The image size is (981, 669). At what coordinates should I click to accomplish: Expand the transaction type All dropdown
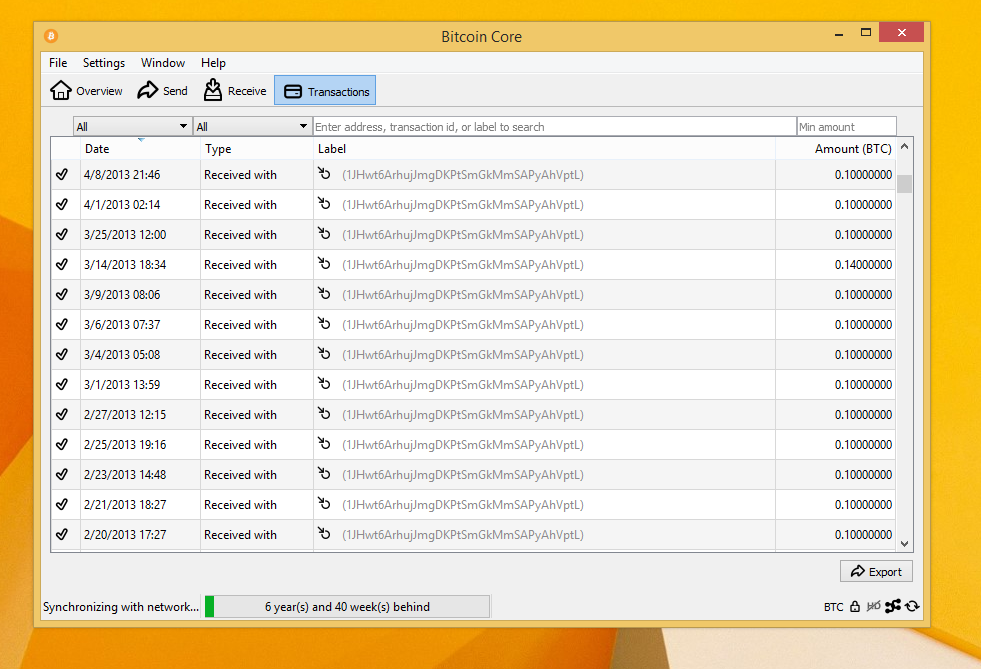252,126
